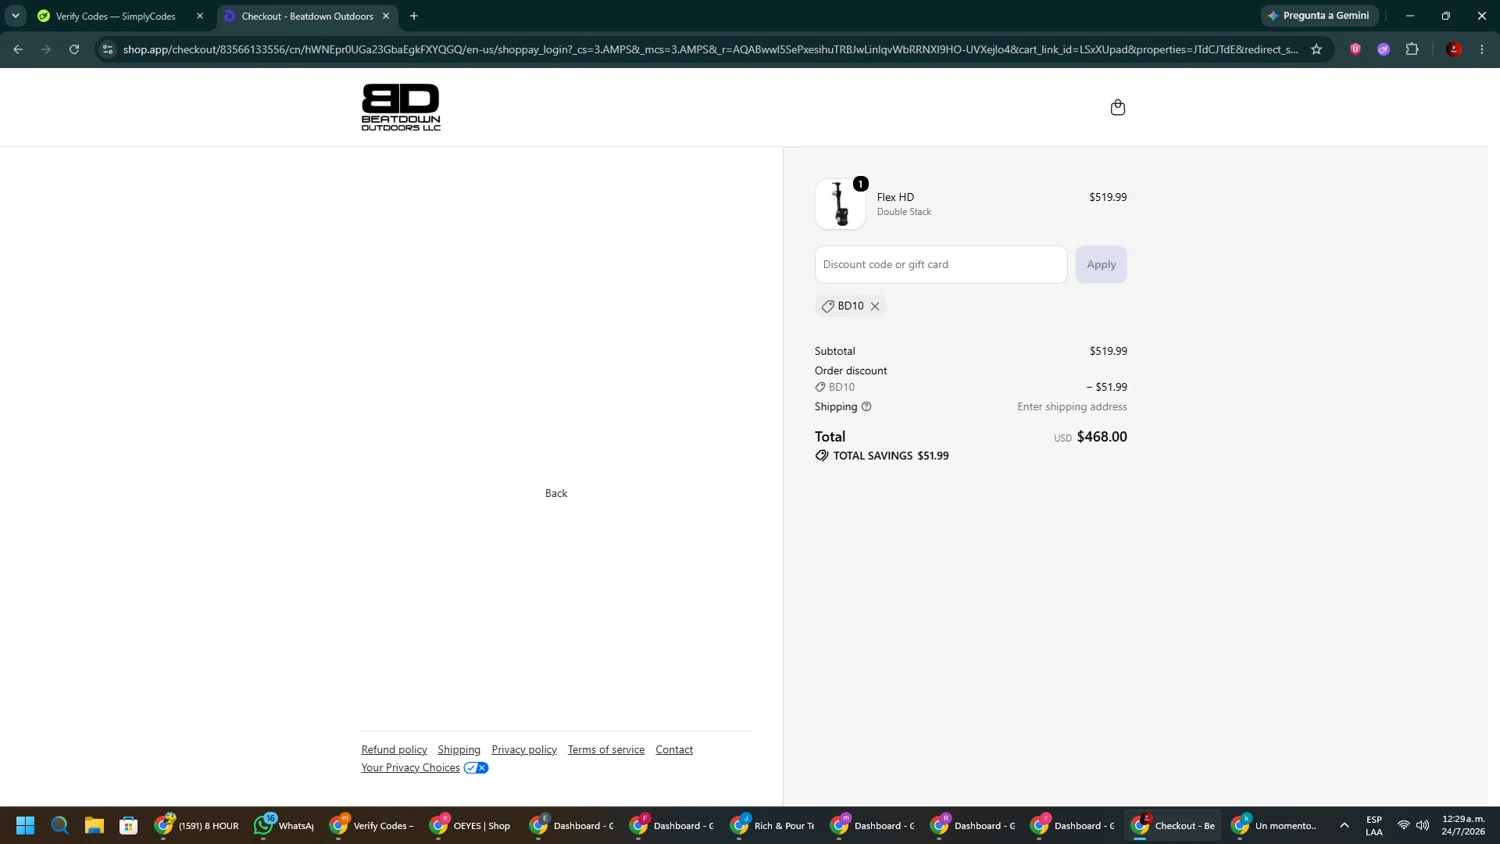Click the Subtotal label
The image size is (1500, 844).
tap(835, 351)
